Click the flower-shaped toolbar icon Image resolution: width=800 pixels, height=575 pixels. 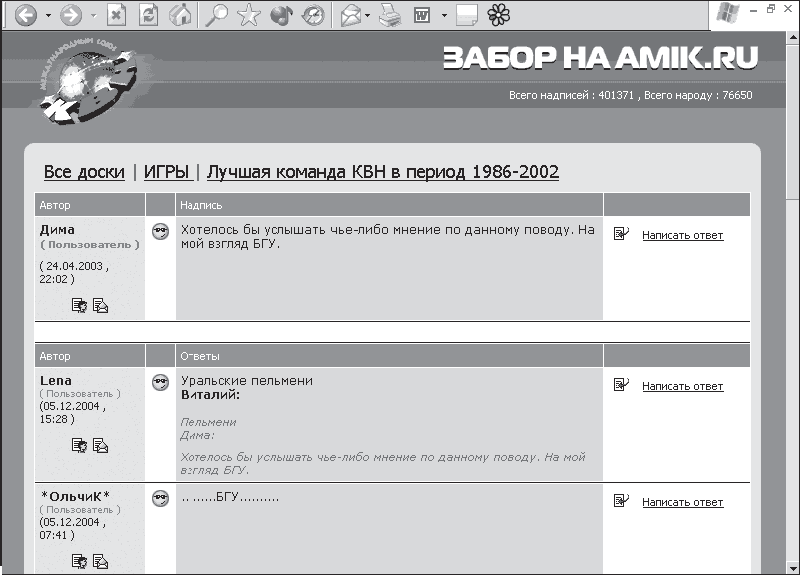coord(498,15)
